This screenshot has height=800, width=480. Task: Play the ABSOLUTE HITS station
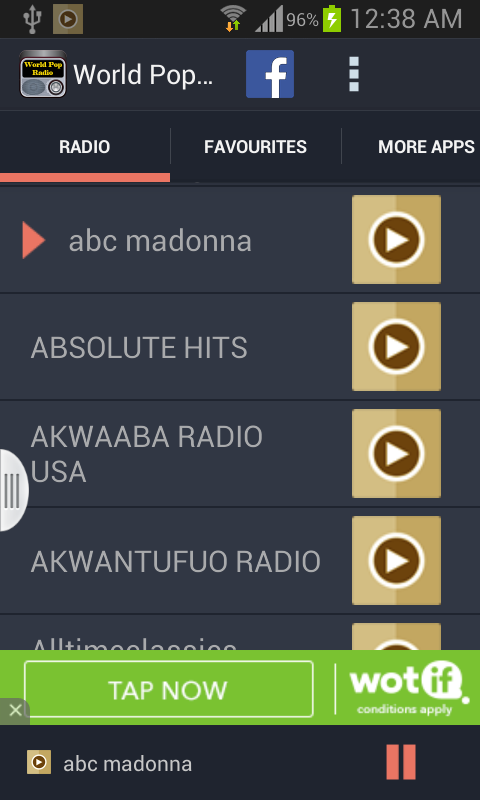[x=396, y=346]
